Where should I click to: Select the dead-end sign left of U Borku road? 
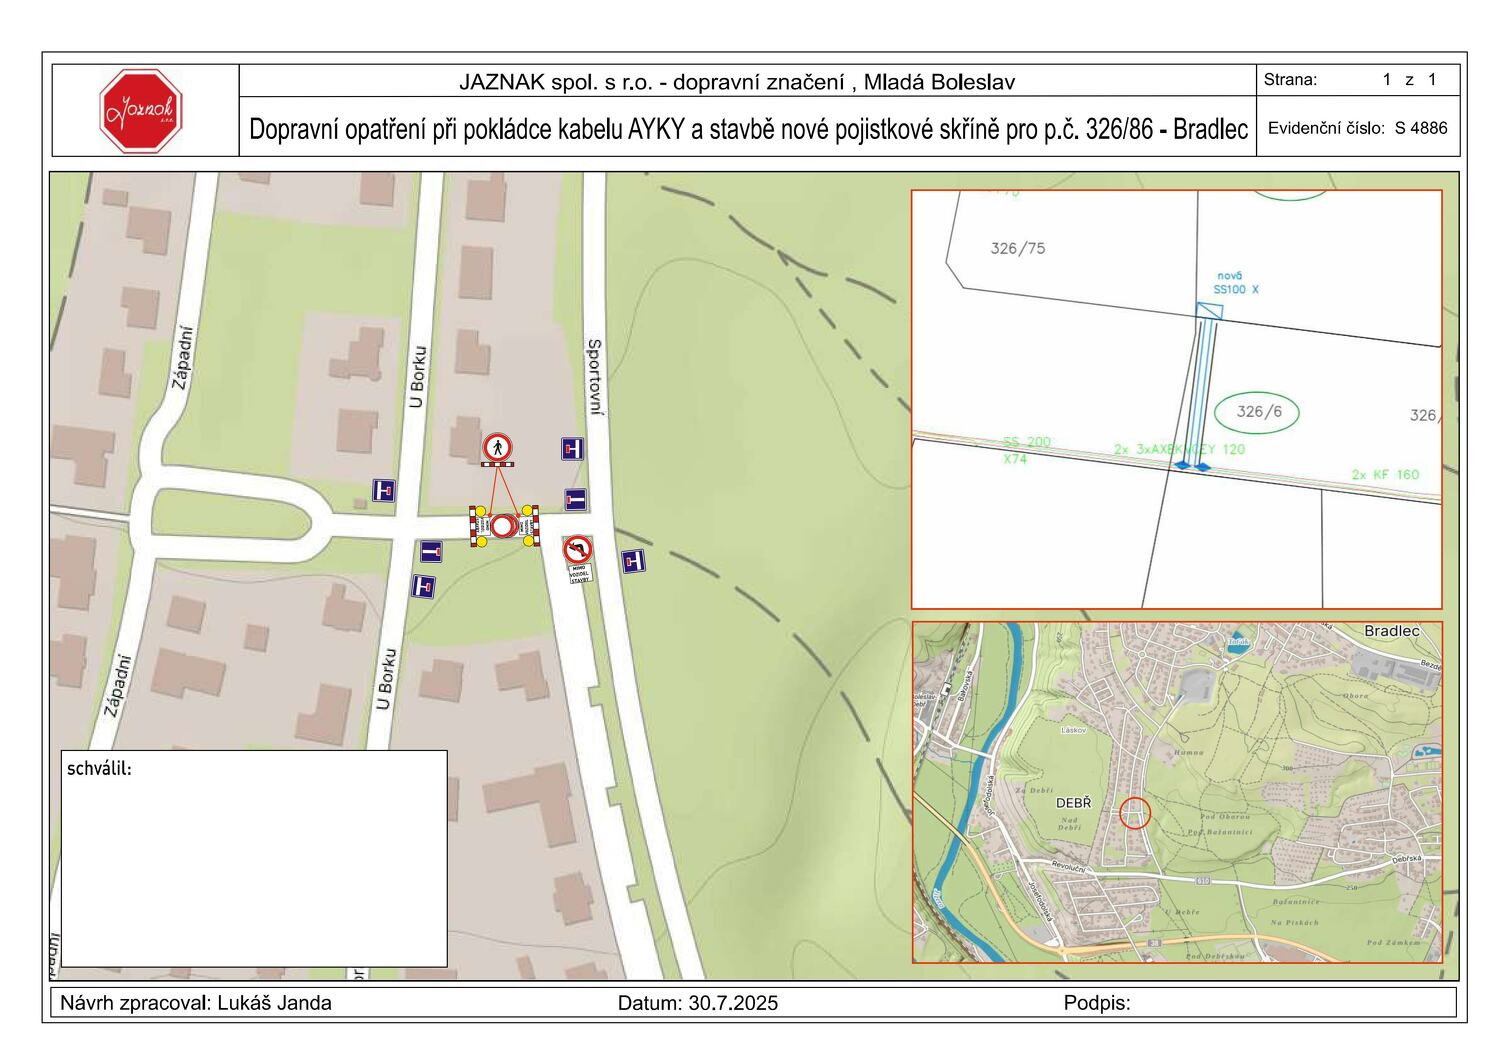384,490
